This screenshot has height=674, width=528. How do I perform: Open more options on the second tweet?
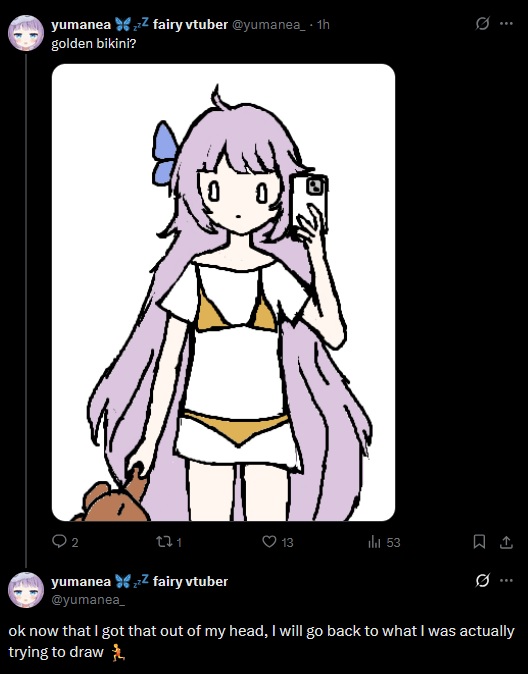coord(507,581)
